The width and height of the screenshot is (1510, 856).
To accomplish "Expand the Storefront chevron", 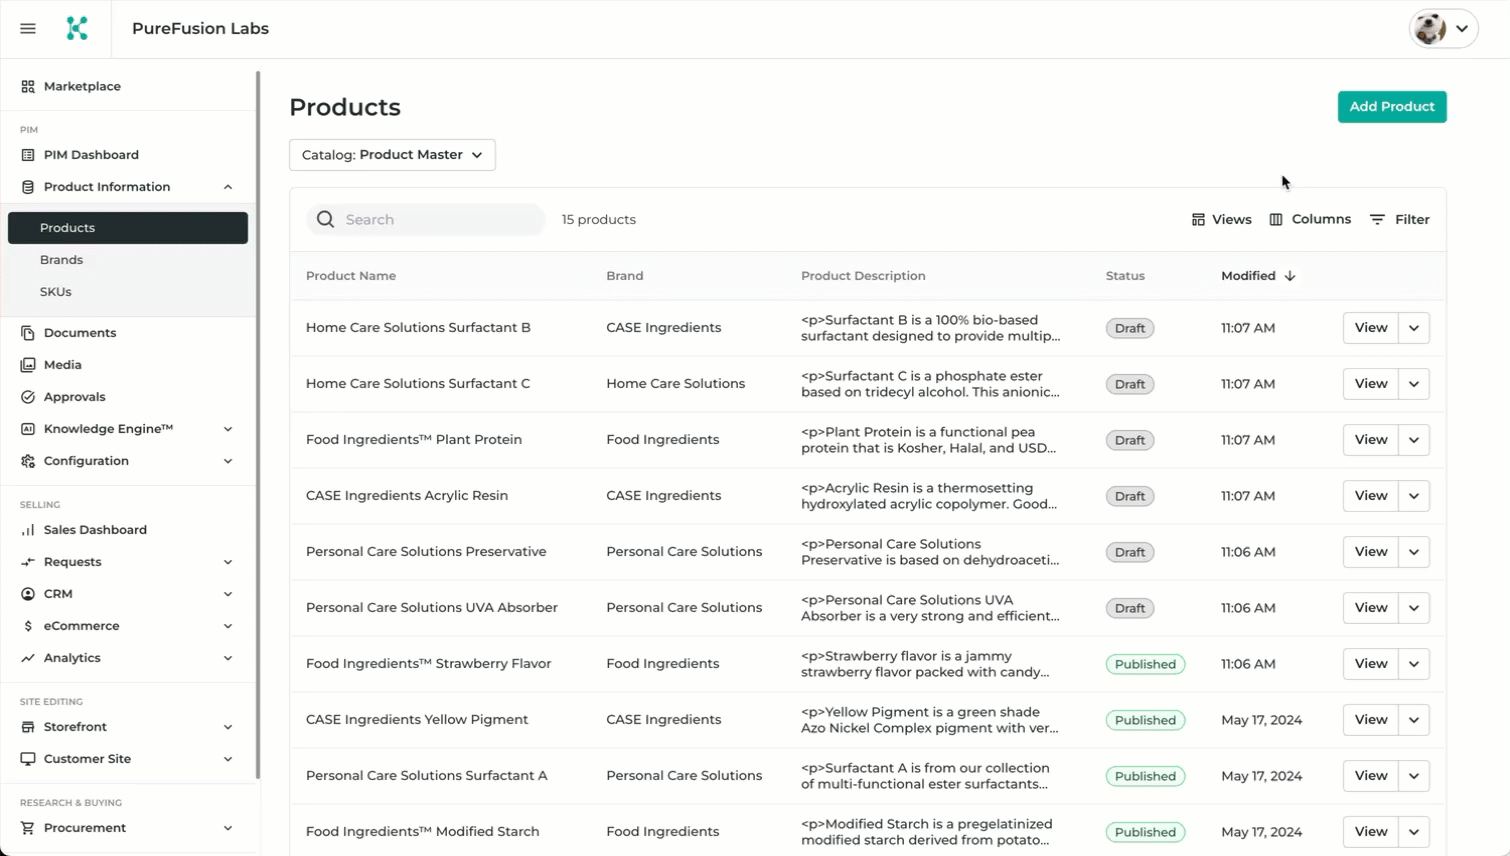I will pyautogui.click(x=228, y=727).
